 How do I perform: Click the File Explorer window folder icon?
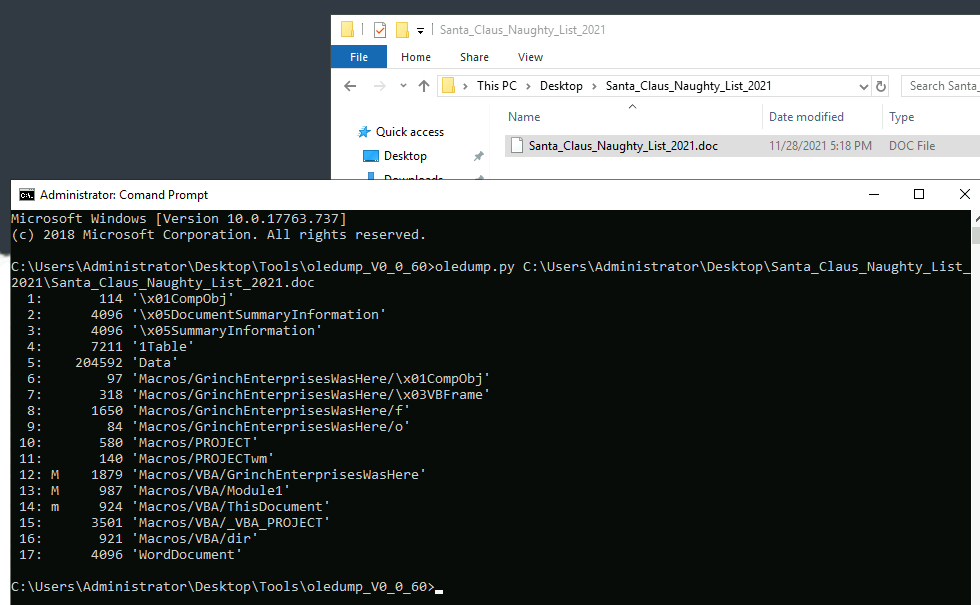click(x=348, y=29)
